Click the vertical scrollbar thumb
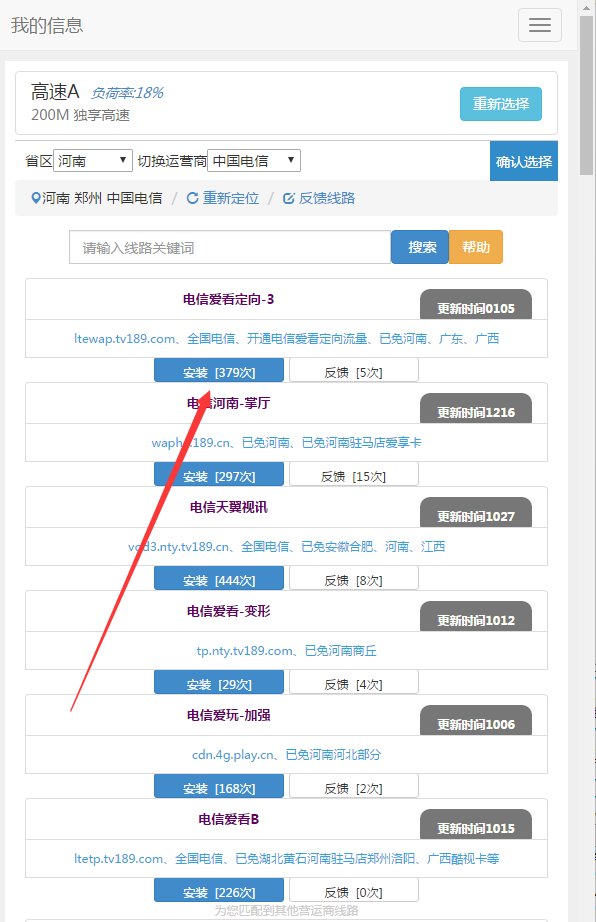 click(587, 95)
